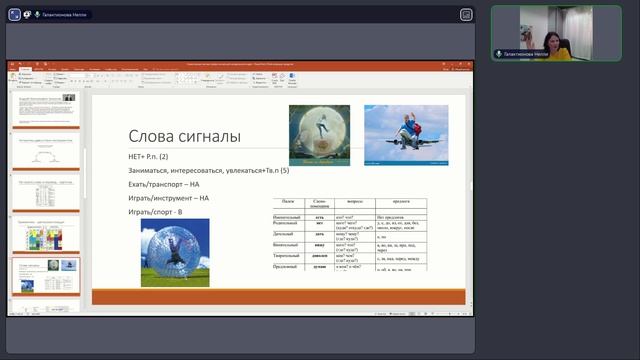Select the zorb ball image on slide
Image resolution: width=640 pixels, height=360 pixels.
(175, 253)
